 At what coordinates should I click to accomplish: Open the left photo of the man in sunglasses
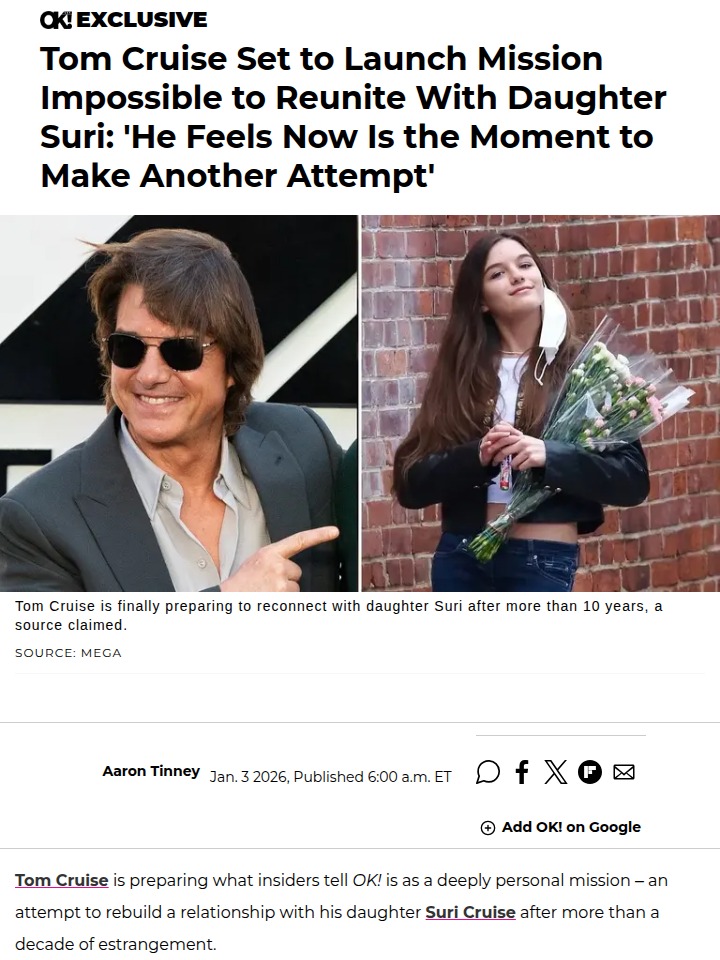[178, 403]
